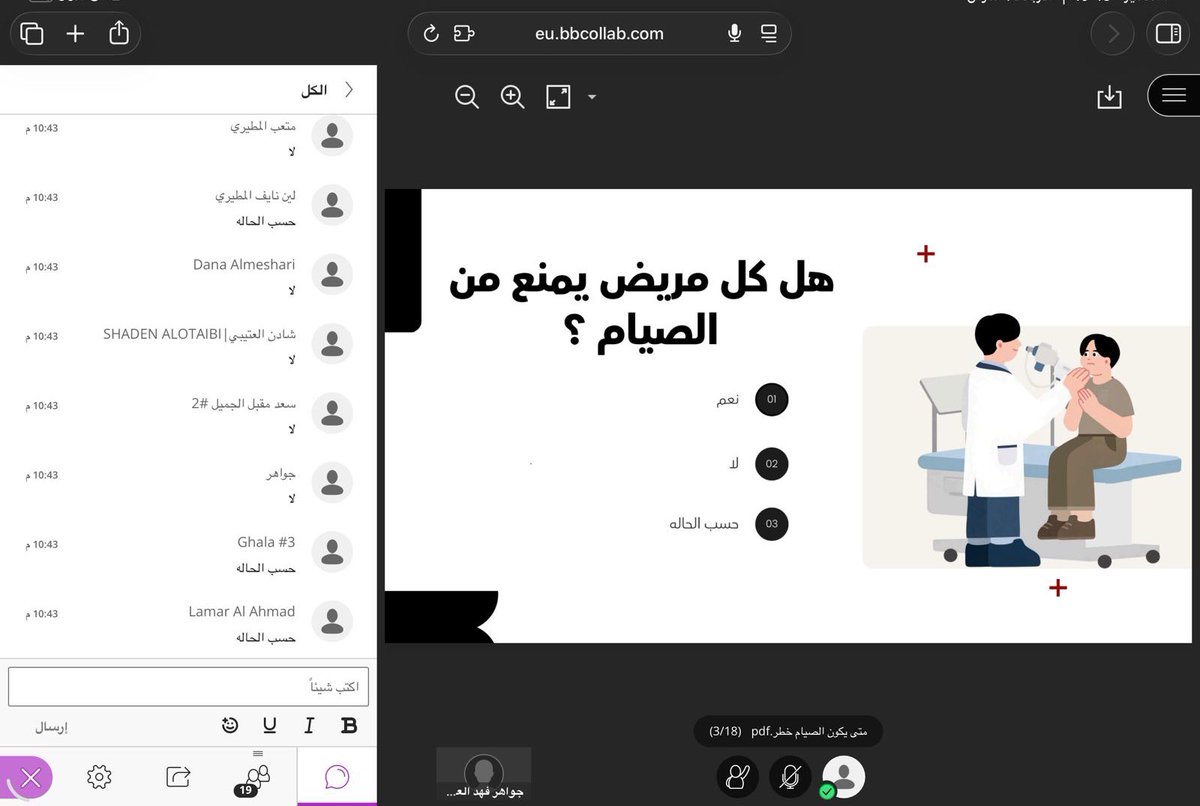
Task: Open the Safari tab overview icon
Action: [x=32, y=34]
